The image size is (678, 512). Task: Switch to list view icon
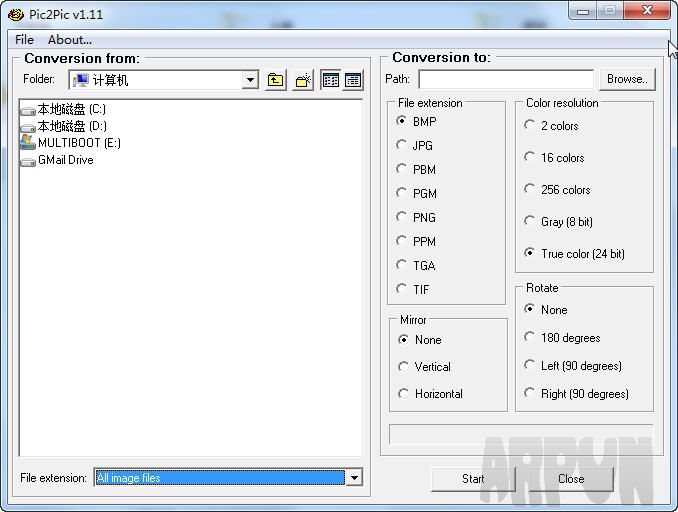[331, 80]
